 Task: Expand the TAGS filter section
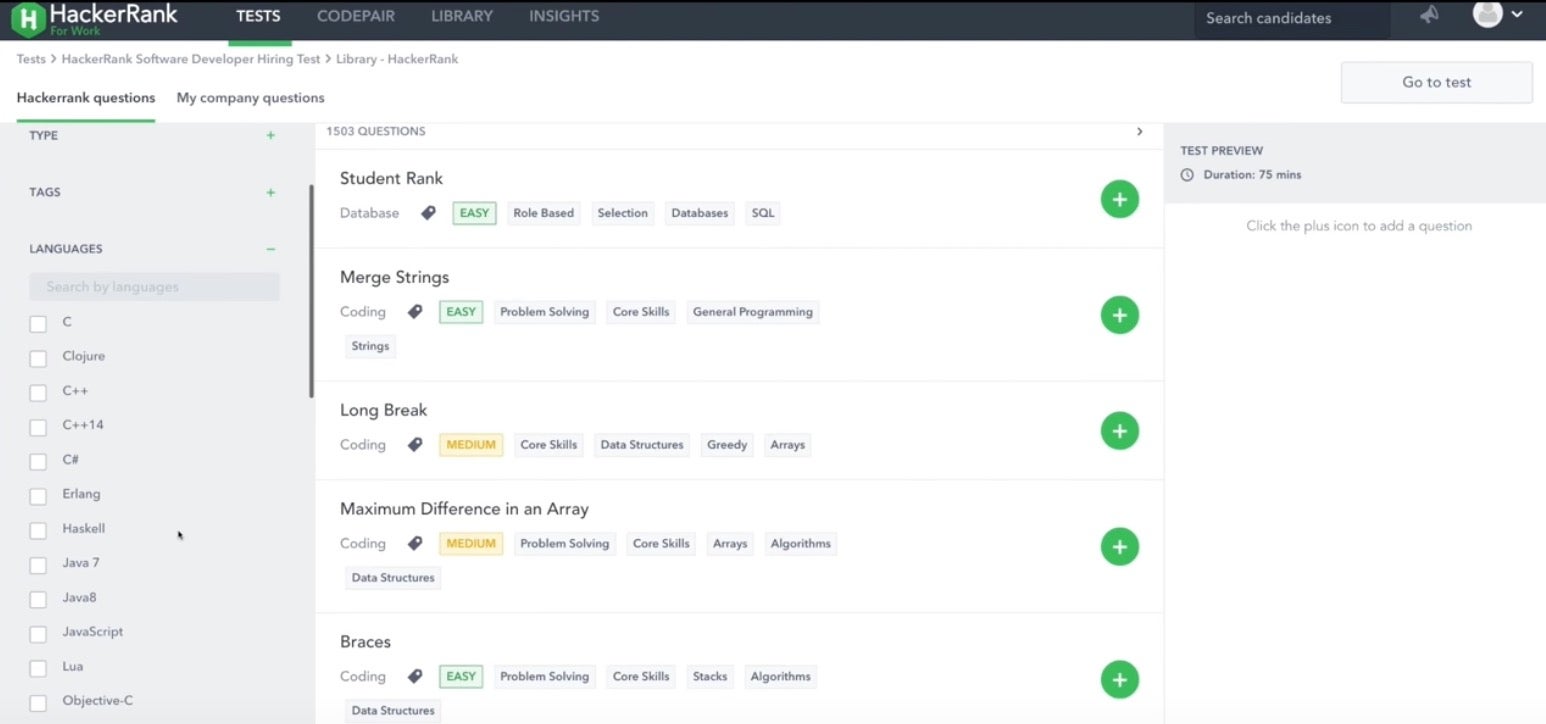270,191
